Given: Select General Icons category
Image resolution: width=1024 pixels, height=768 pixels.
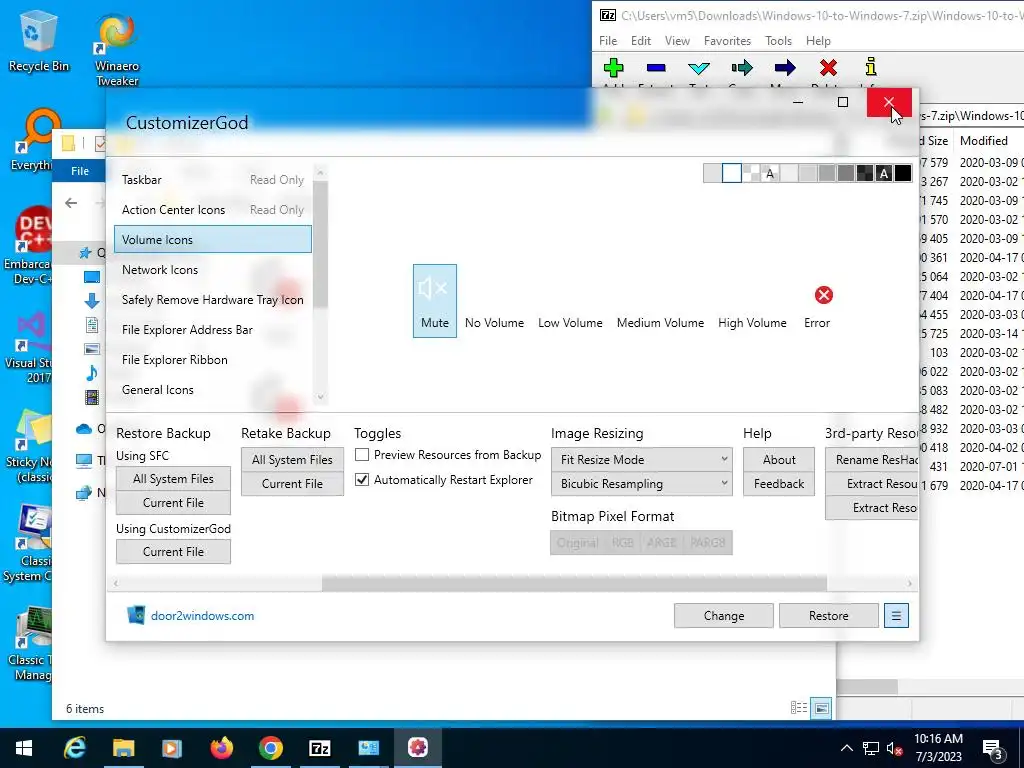Looking at the screenshot, I should (x=212, y=389).
